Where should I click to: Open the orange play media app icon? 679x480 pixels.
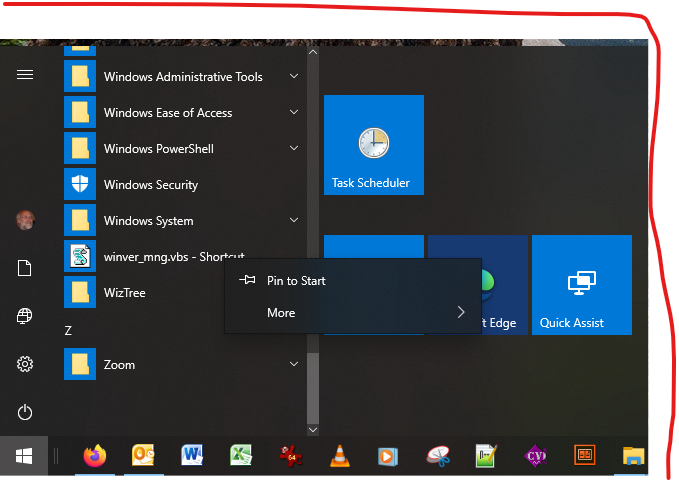pos(388,457)
